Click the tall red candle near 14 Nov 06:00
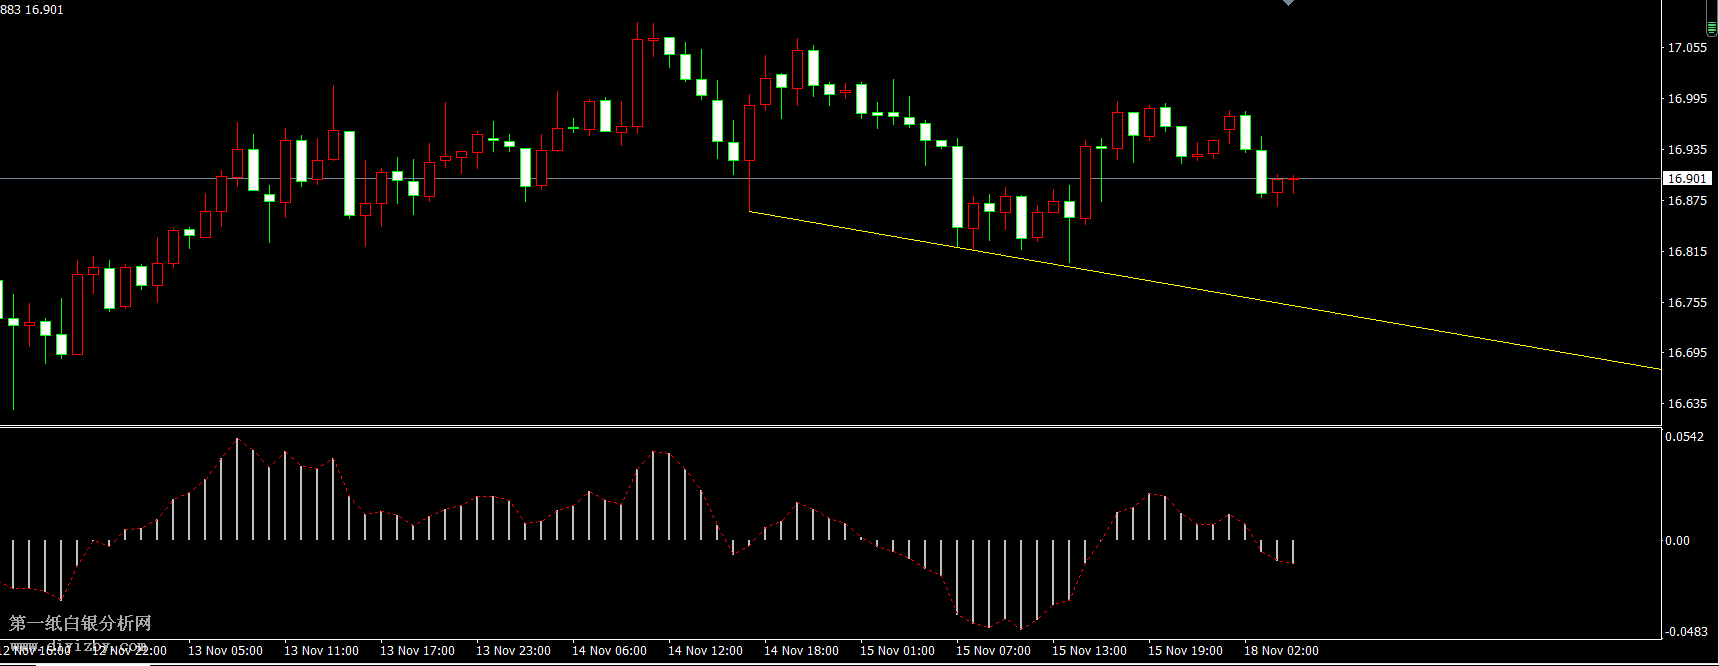Viewport: 1719px width, 666px height. (637, 83)
